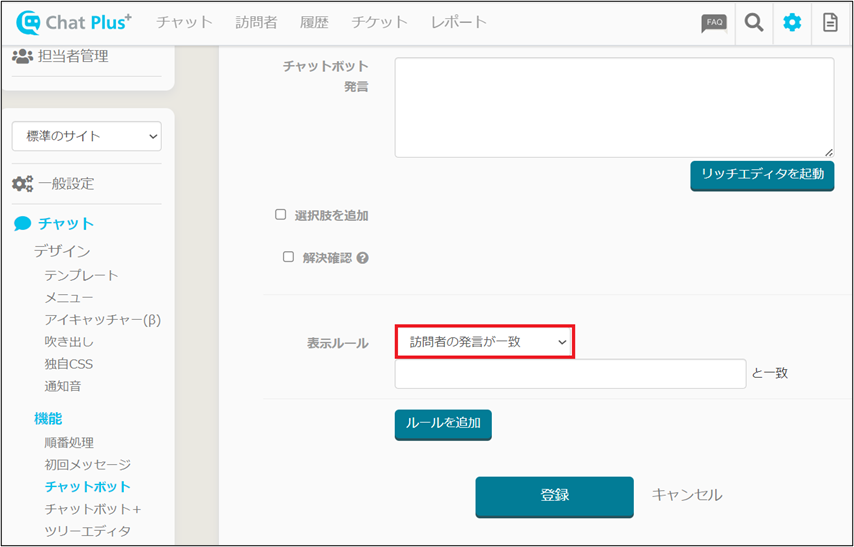The width and height of the screenshot is (854, 547).
Task: Expand the 訪問者の発言が一致 rule dropdown
Action: (x=485, y=342)
